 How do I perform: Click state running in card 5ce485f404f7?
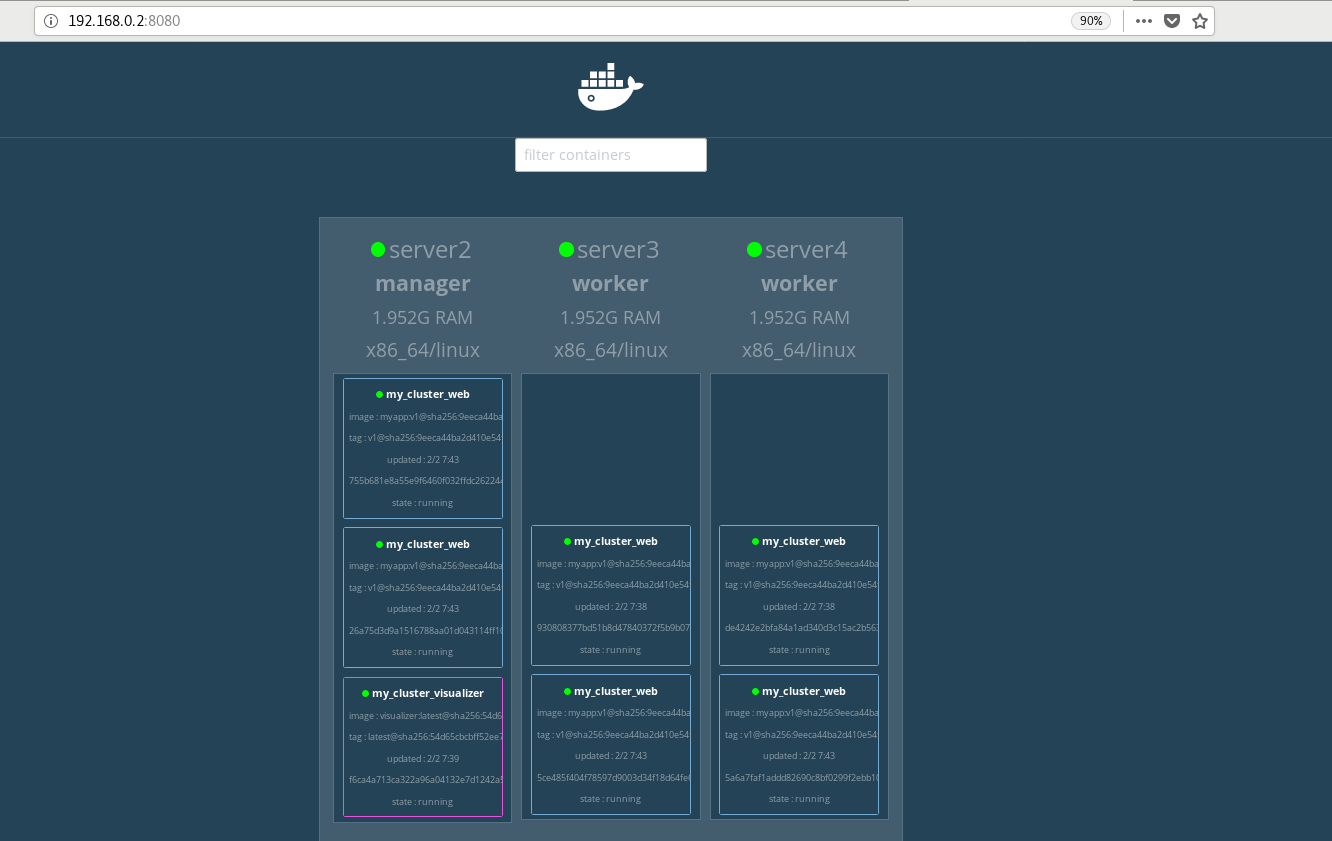point(611,799)
